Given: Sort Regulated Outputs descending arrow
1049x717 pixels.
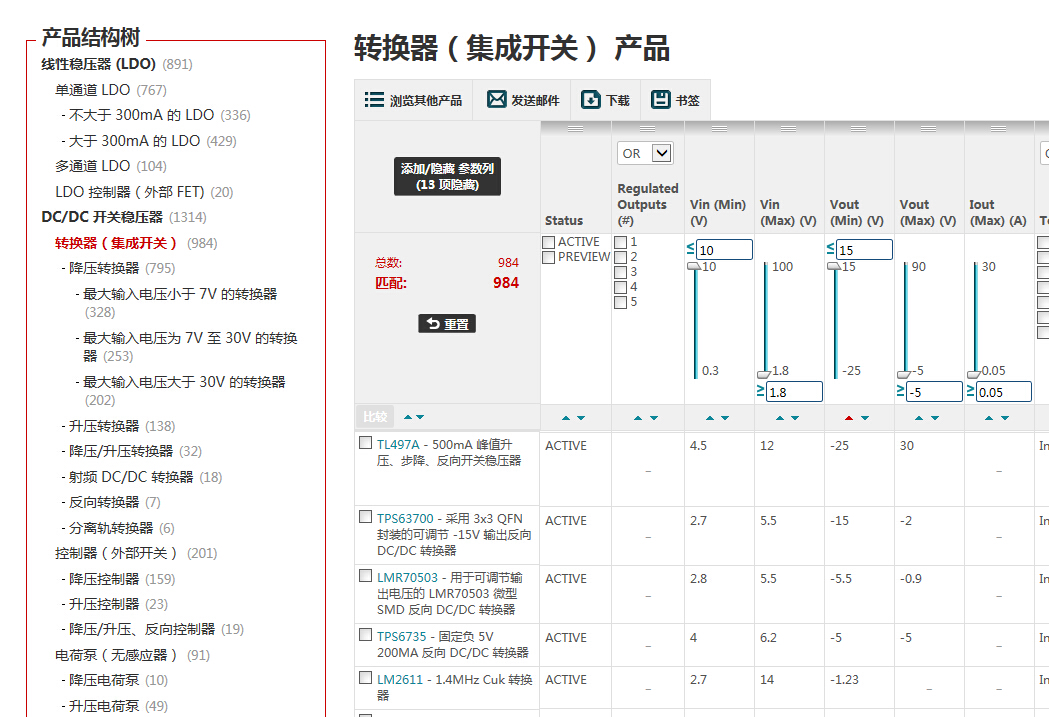Looking at the screenshot, I should pos(654,418).
